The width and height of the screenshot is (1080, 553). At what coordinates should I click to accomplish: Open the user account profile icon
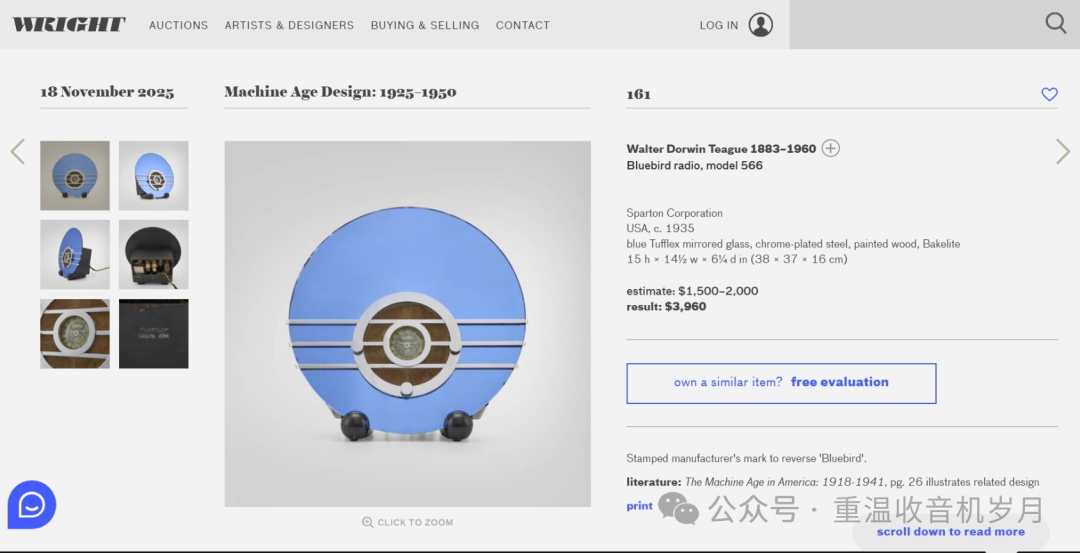[x=761, y=25]
